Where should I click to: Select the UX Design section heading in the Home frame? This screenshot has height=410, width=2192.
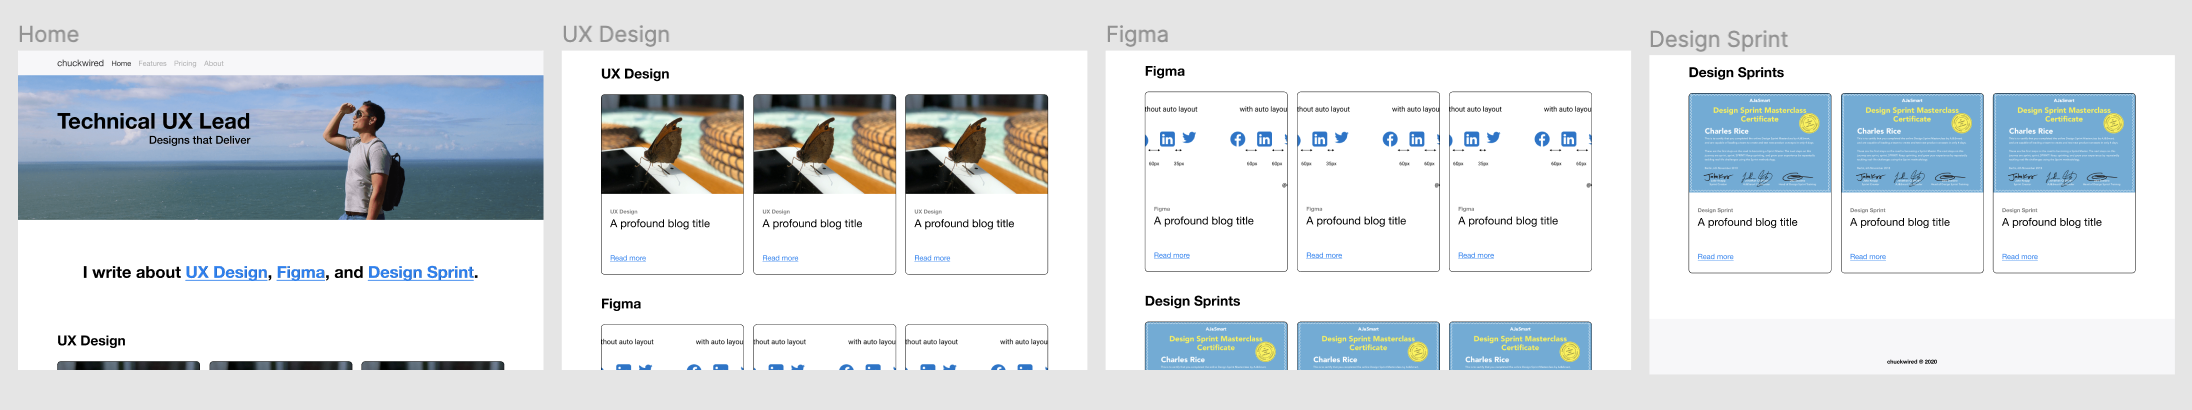pyautogui.click(x=91, y=341)
